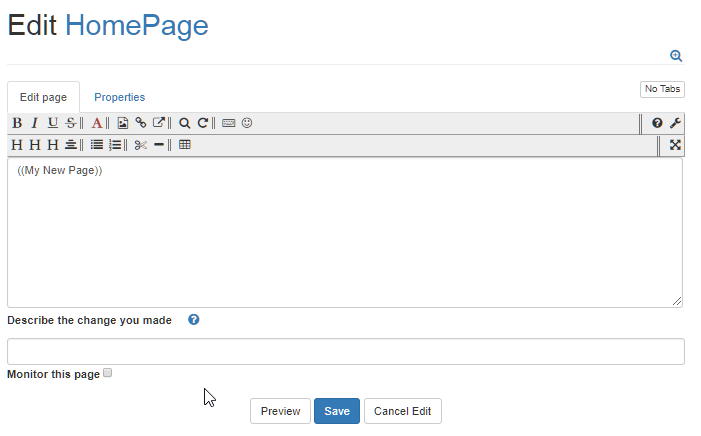
Task: Insert a table using grid icon
Action: pos(185,145)
